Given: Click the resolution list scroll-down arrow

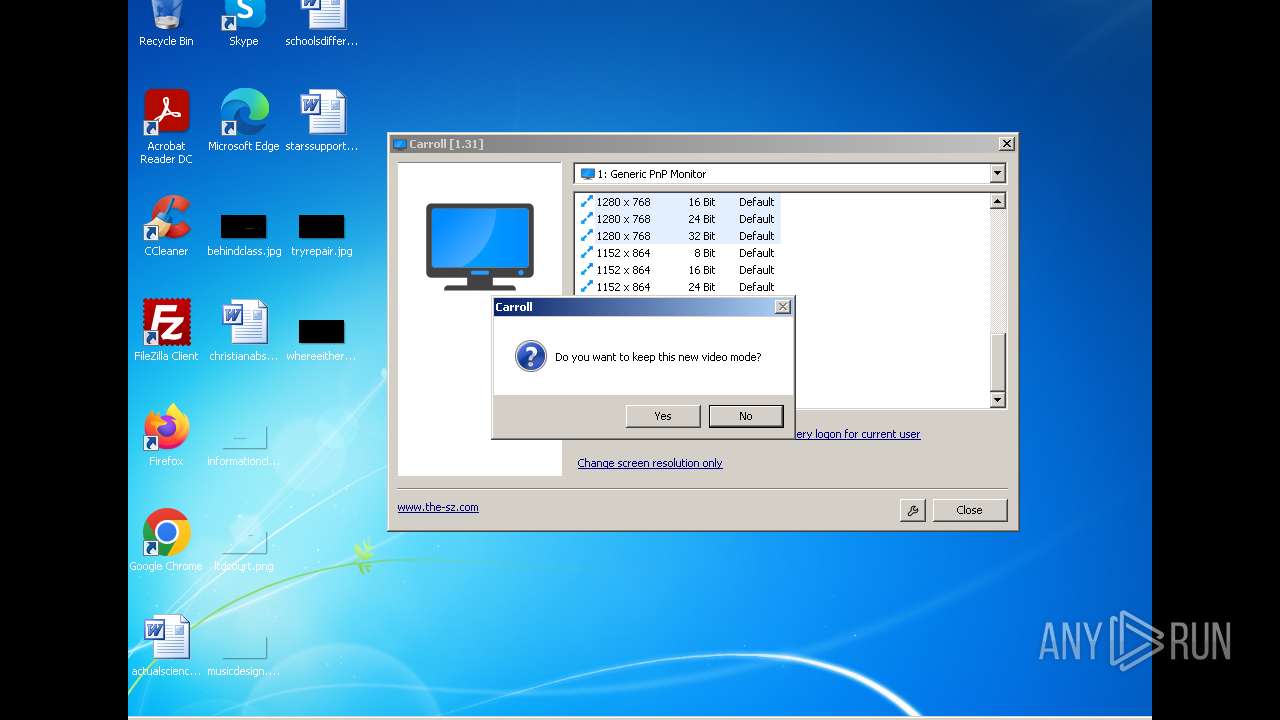Looking at the screenshot, I should point(997,400).
